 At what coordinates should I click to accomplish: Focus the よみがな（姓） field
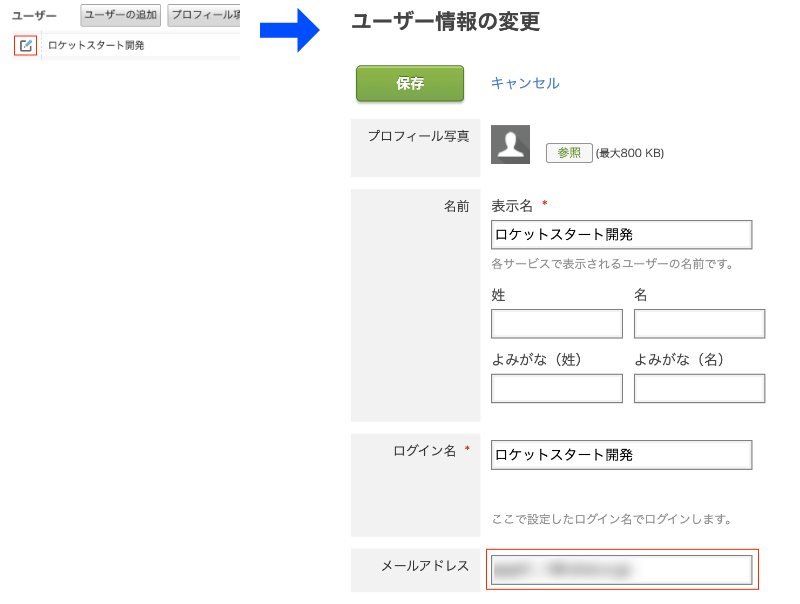(556, 389)
